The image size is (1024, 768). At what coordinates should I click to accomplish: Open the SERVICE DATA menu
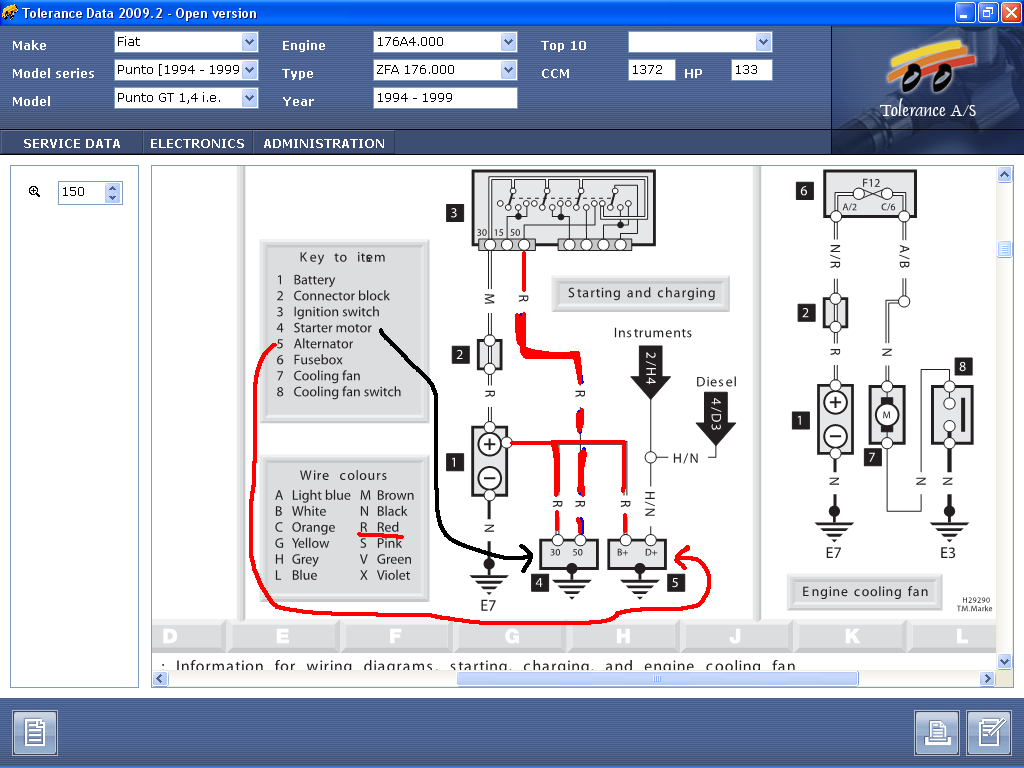point(72,143)
